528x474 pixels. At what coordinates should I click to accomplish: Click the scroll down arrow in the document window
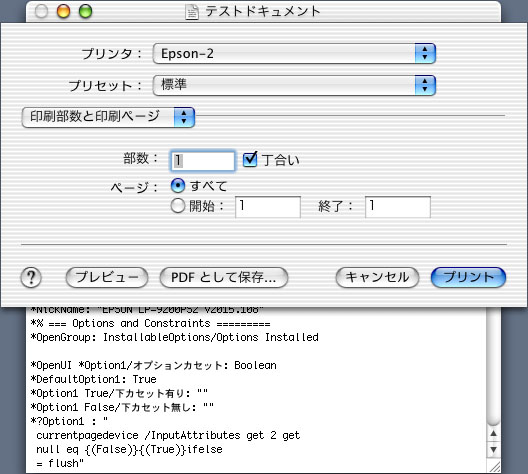pyautogui.click(x=494, y=449)
